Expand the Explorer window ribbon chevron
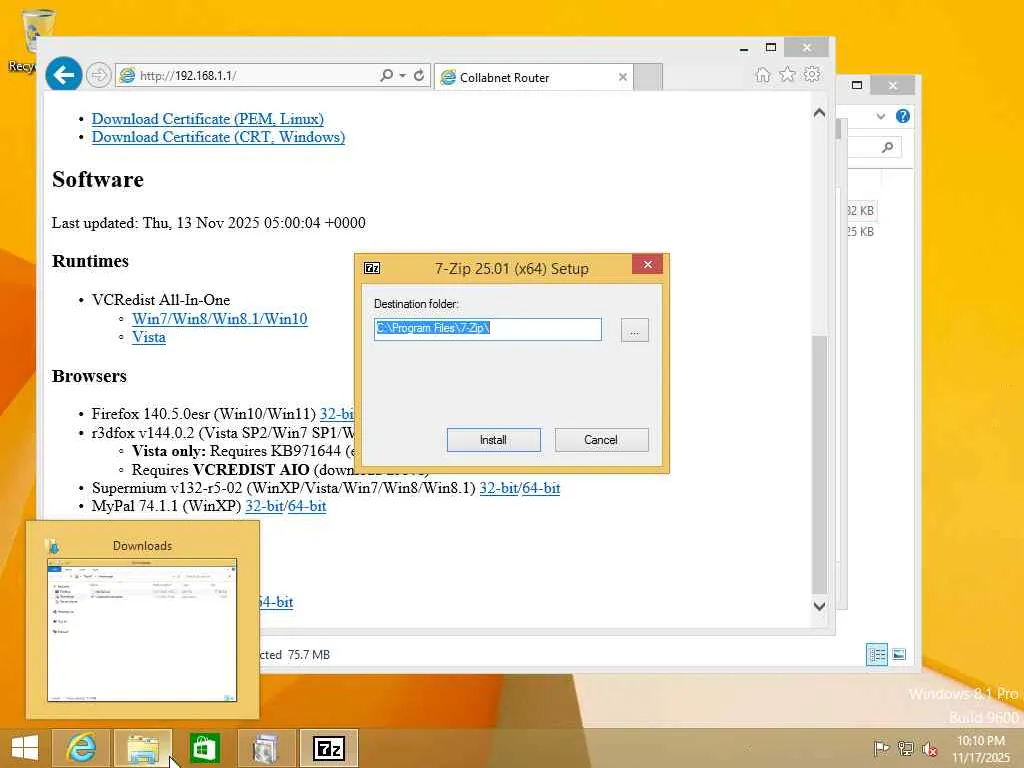This screenshot has width=1024, height=768. [880, 116]
